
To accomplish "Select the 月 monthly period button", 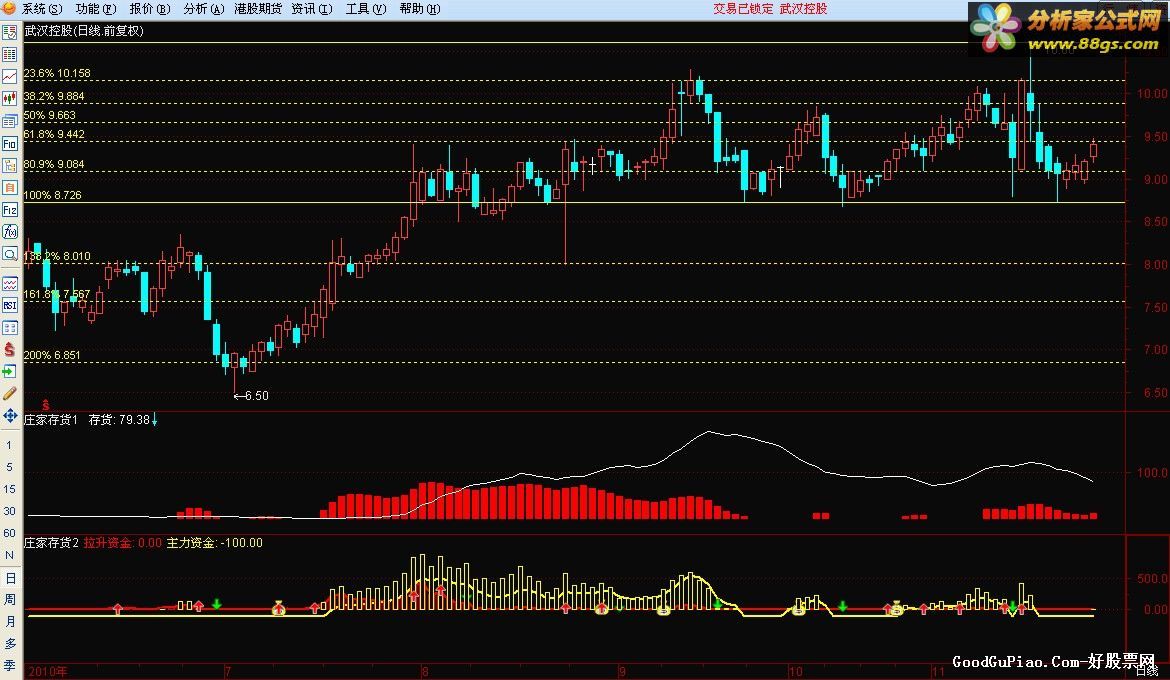I will (10, 622).
